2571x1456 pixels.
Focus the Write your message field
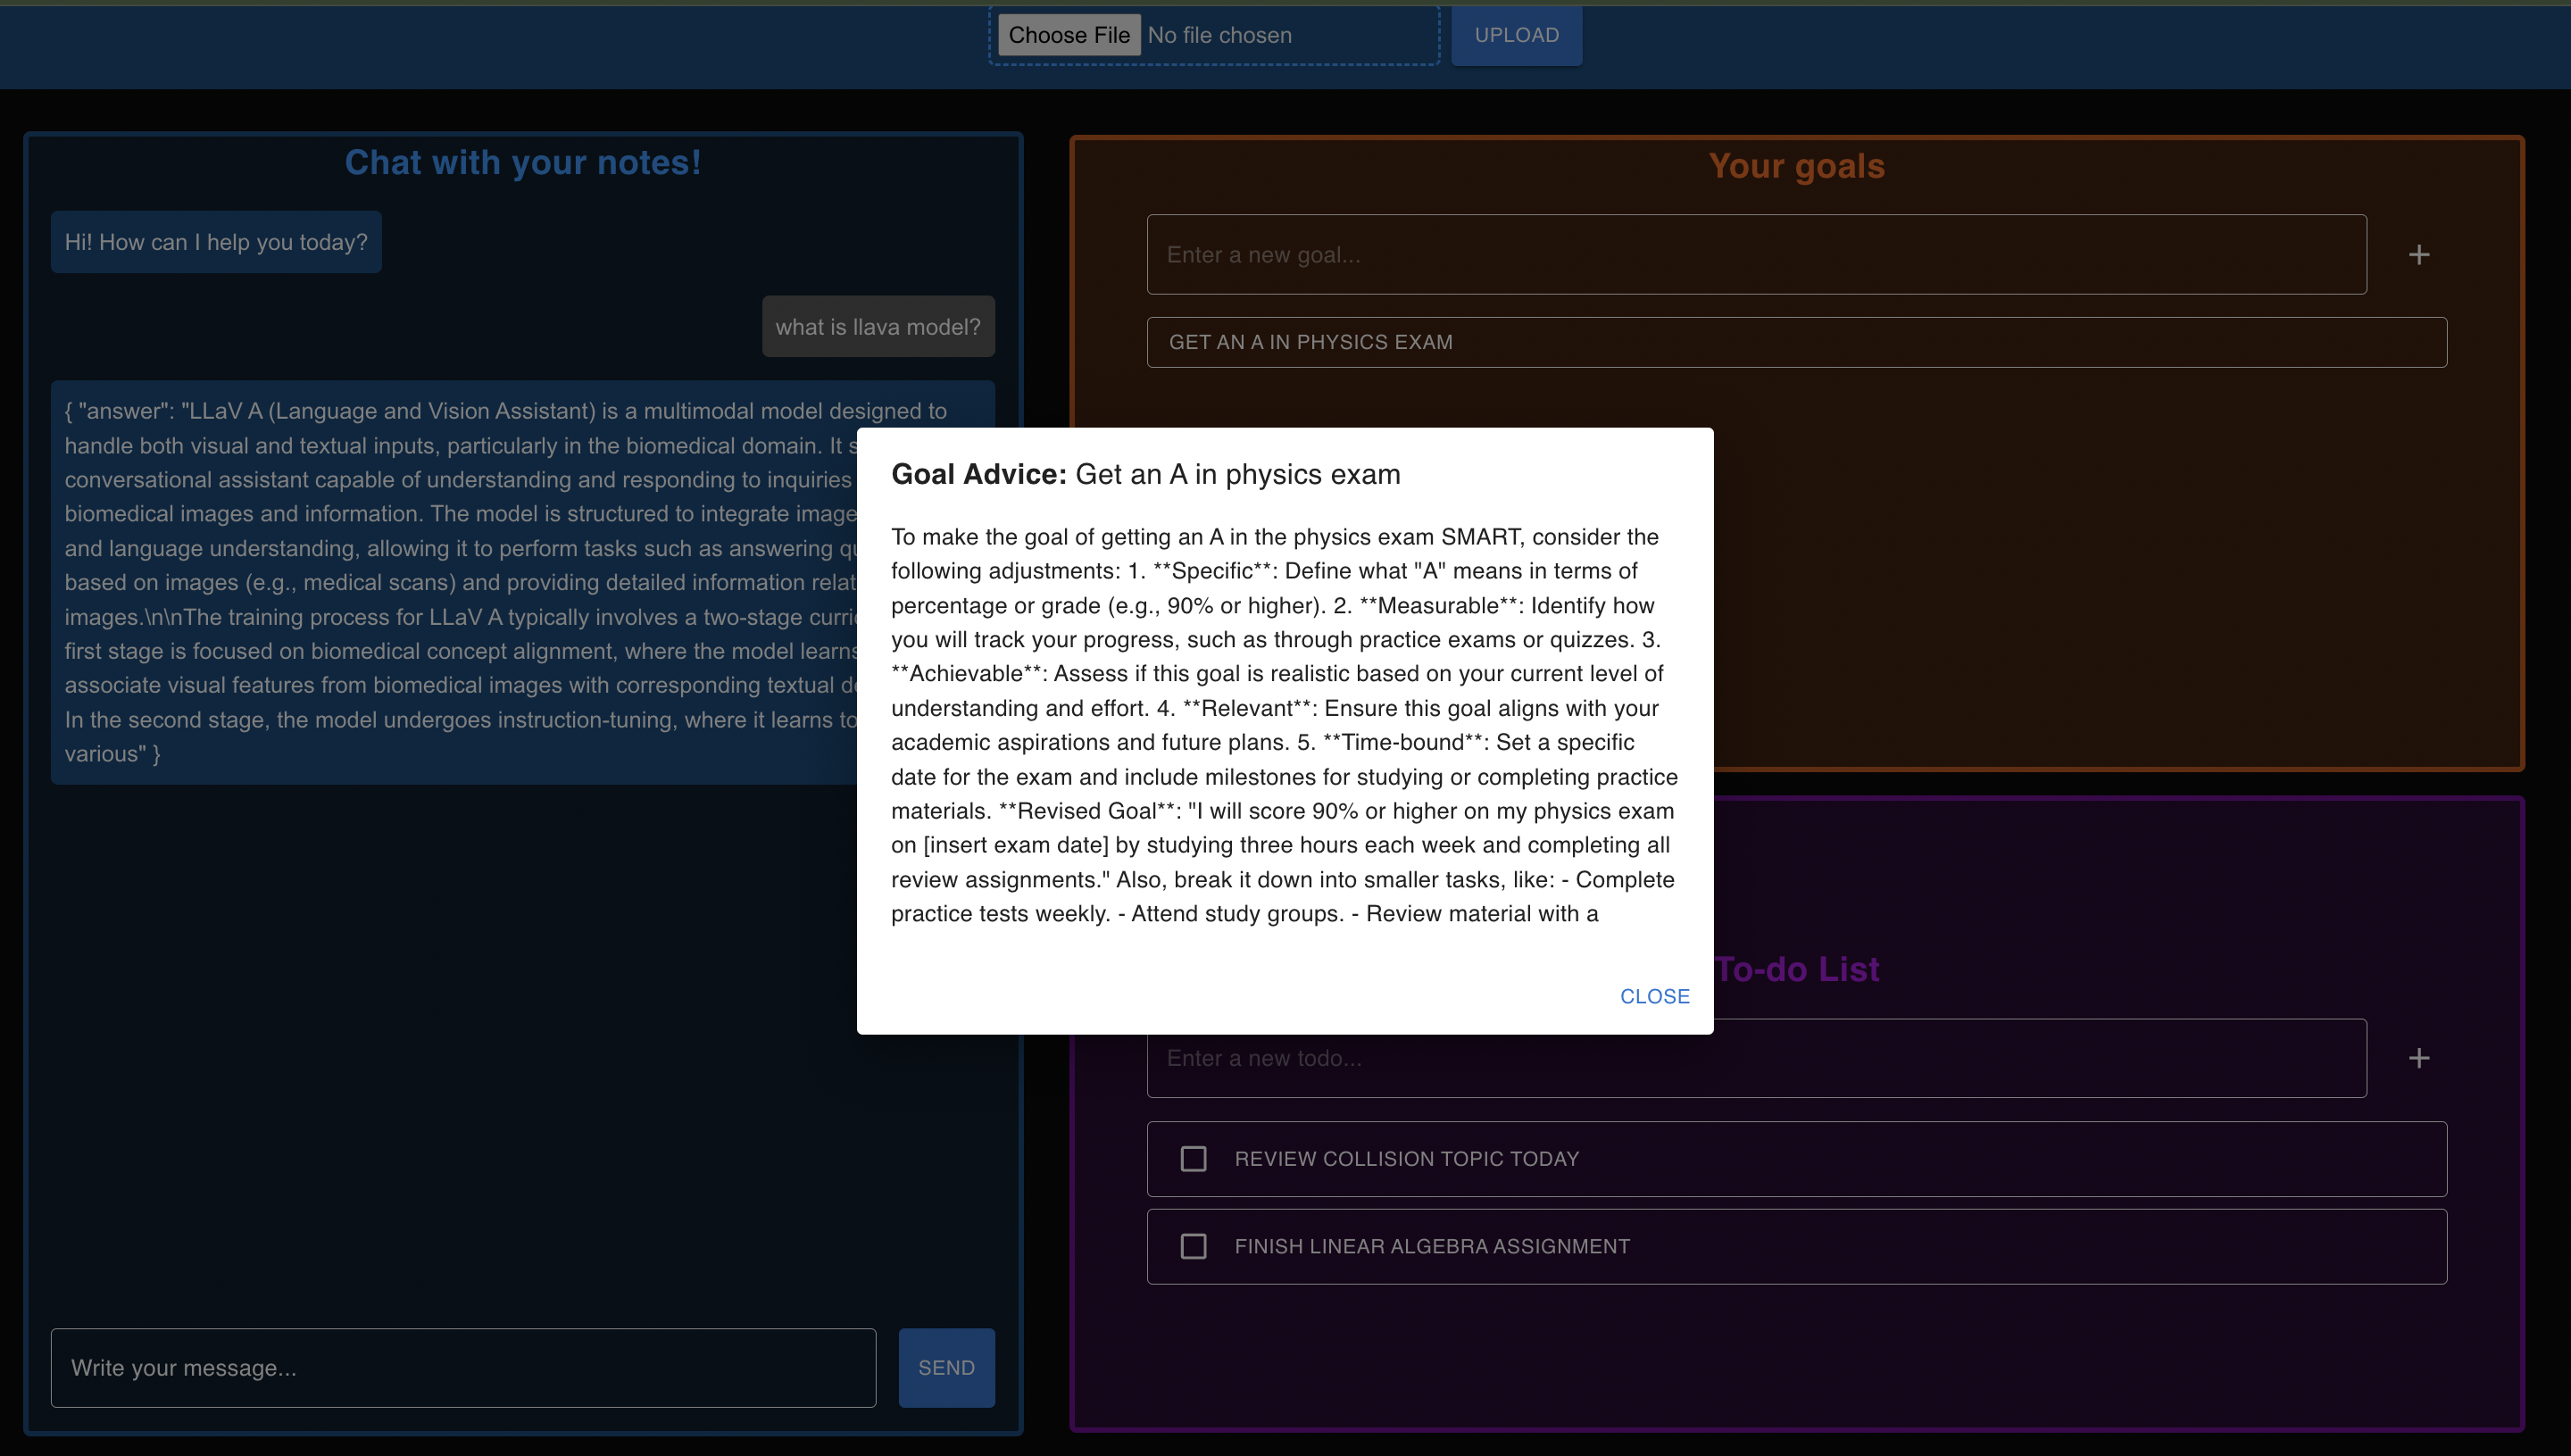pos(463,1367)
